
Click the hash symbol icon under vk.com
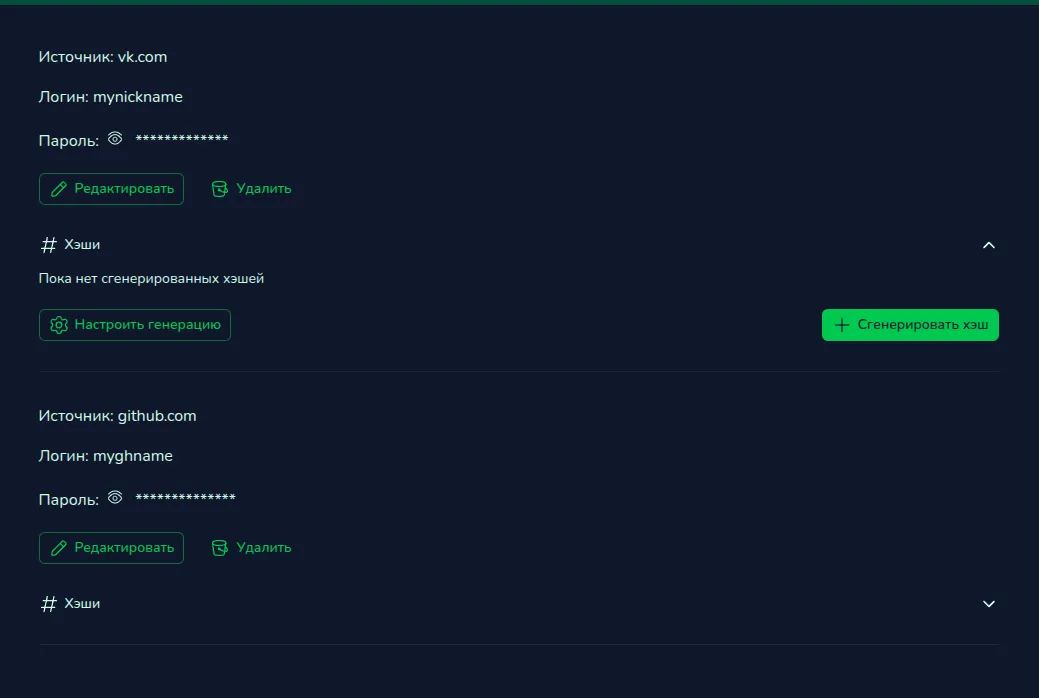(48, 245)
